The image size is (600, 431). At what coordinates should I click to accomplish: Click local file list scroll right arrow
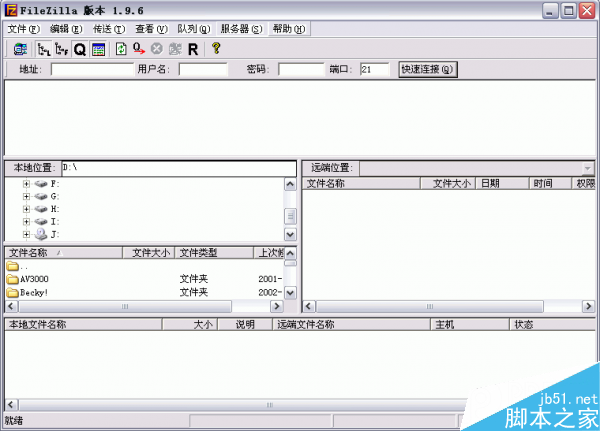click(x=277, y=306)
